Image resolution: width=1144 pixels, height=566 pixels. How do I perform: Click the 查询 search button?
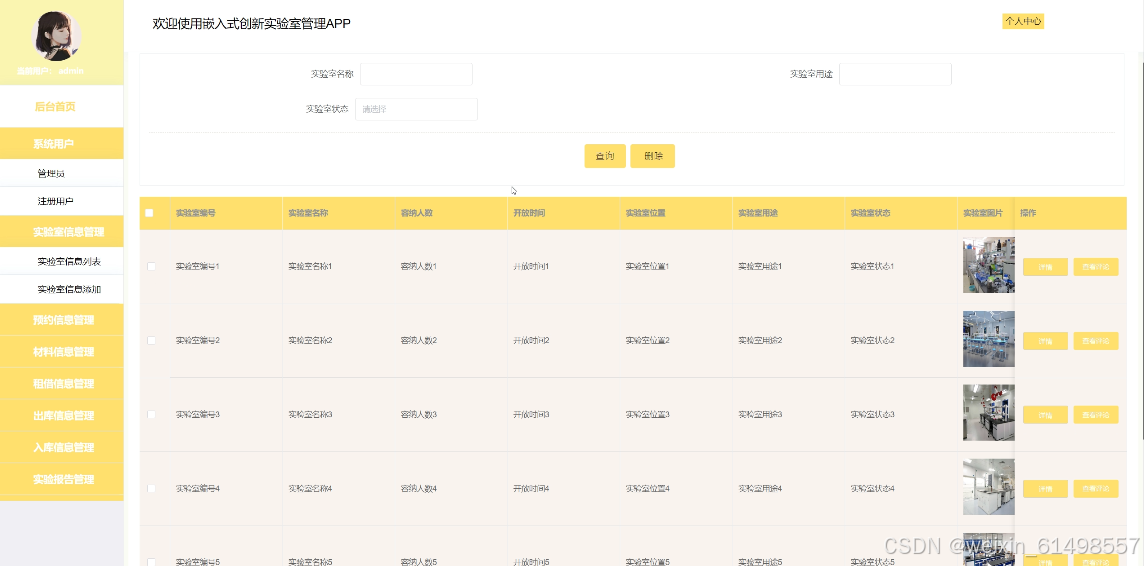coord(605,156)
